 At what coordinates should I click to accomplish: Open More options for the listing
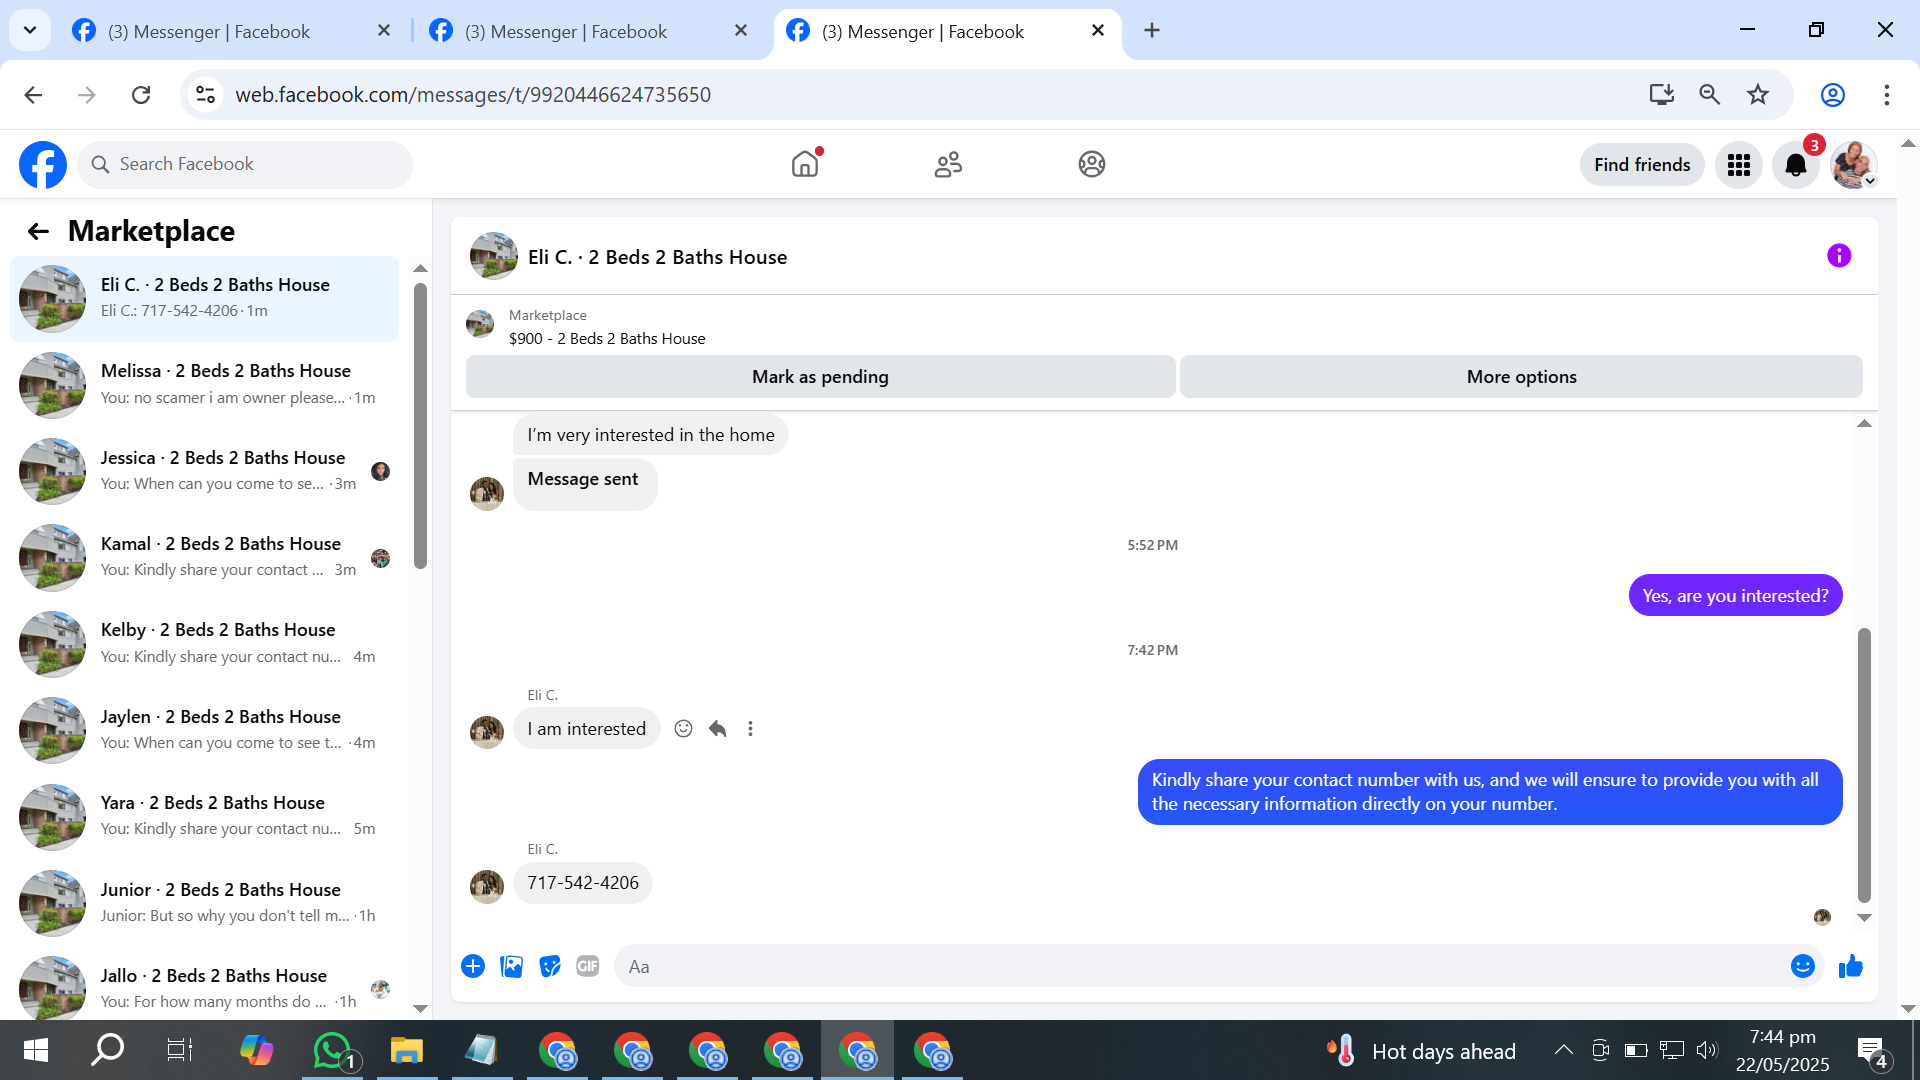point(1521,377)
